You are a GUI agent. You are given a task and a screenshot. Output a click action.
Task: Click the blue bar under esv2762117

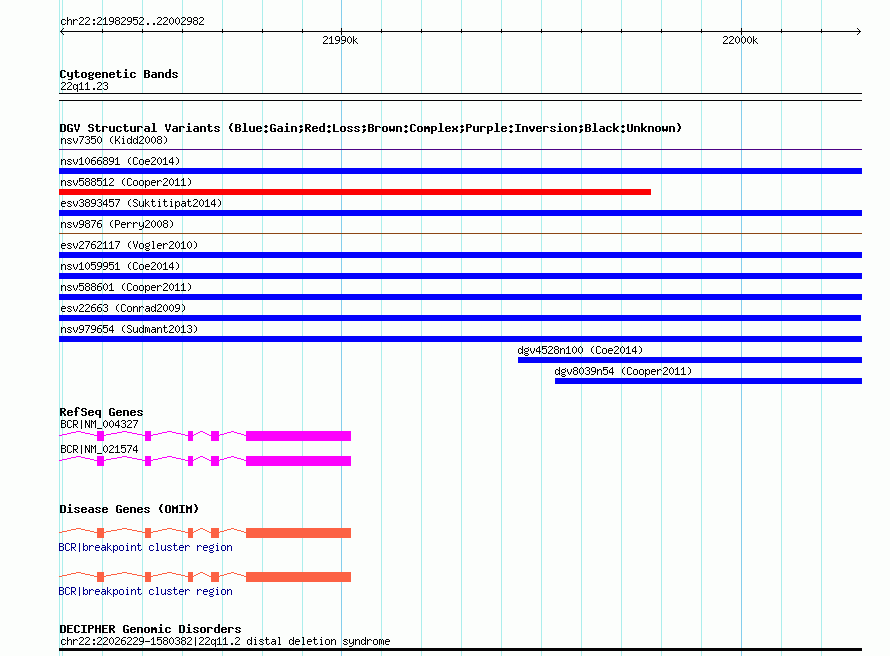coord(460,255)
